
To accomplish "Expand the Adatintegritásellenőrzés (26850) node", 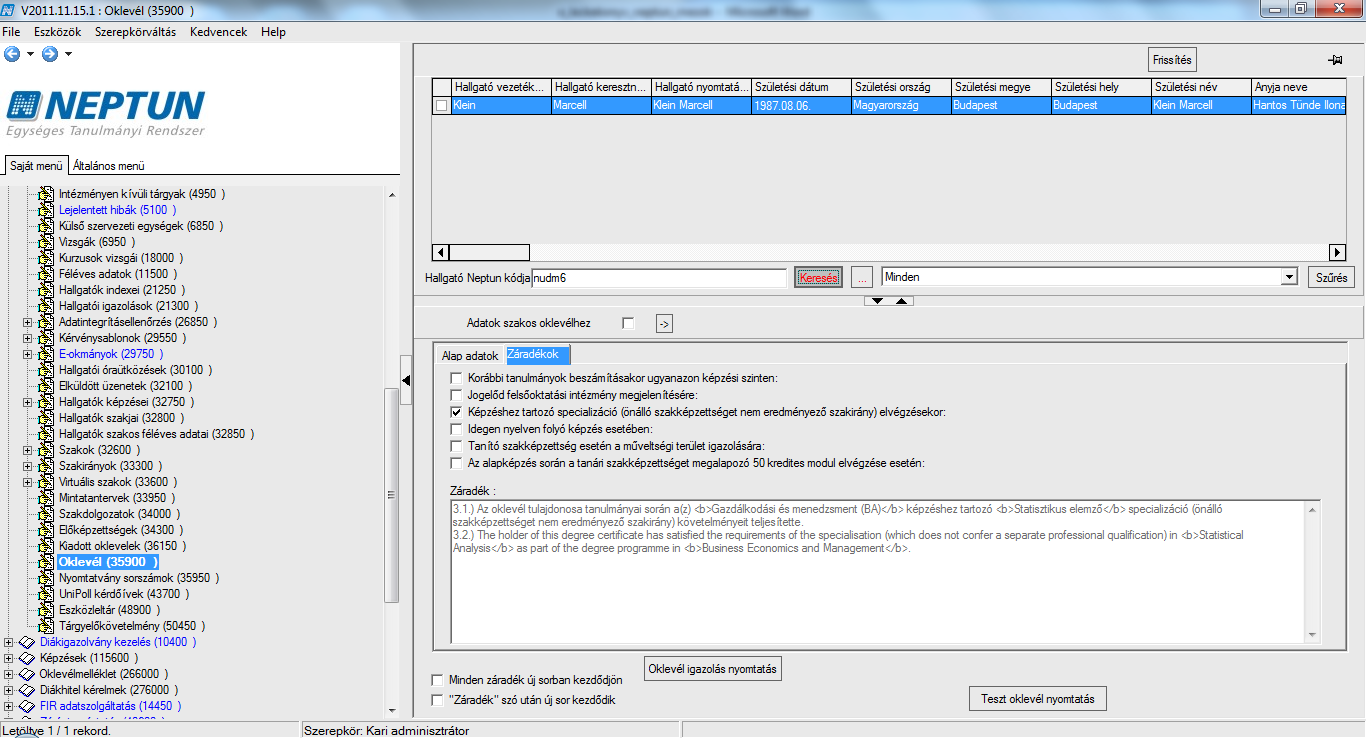I will [27, 322].
